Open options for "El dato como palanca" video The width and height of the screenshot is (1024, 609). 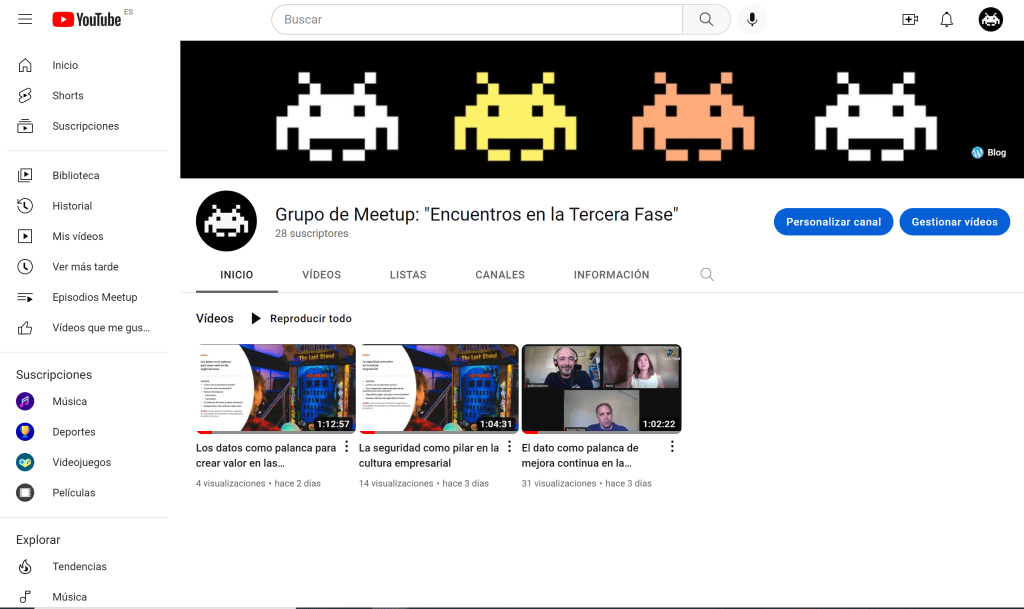pyautogui.click(x=672, y=447)
